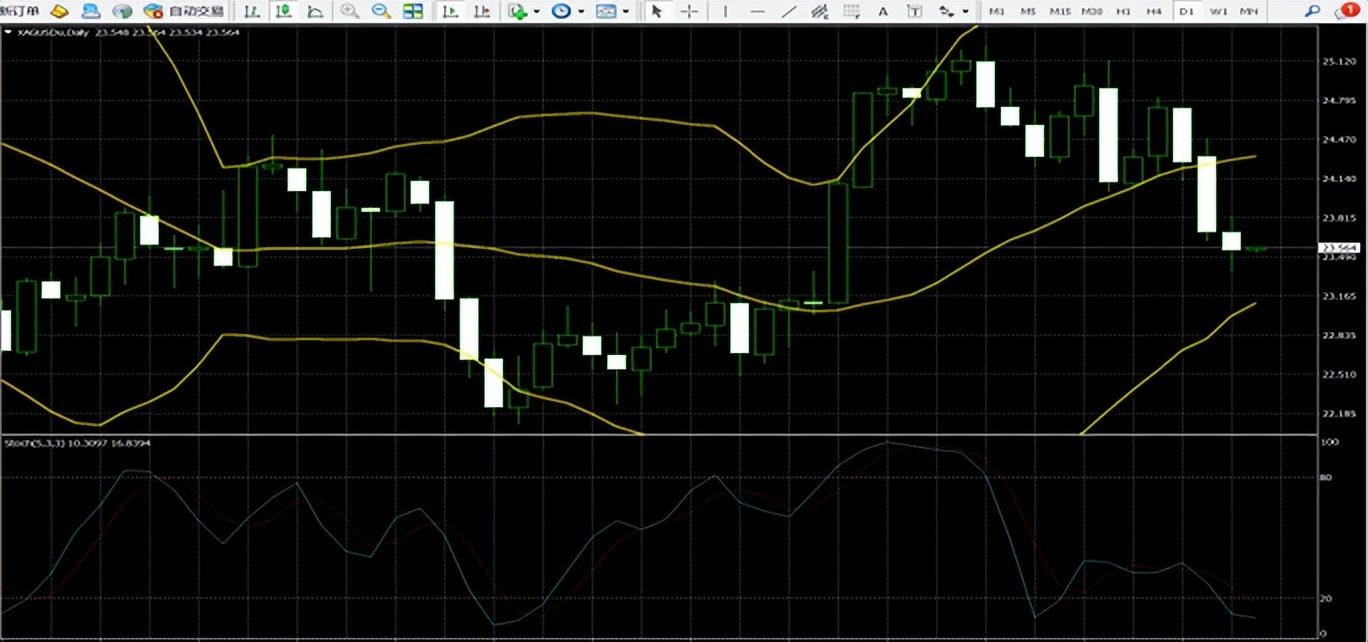Expand the Templates dropdown arrow
Image resolution: width=1368 pixels, height=642 pixels.
[x=626, y=12]
